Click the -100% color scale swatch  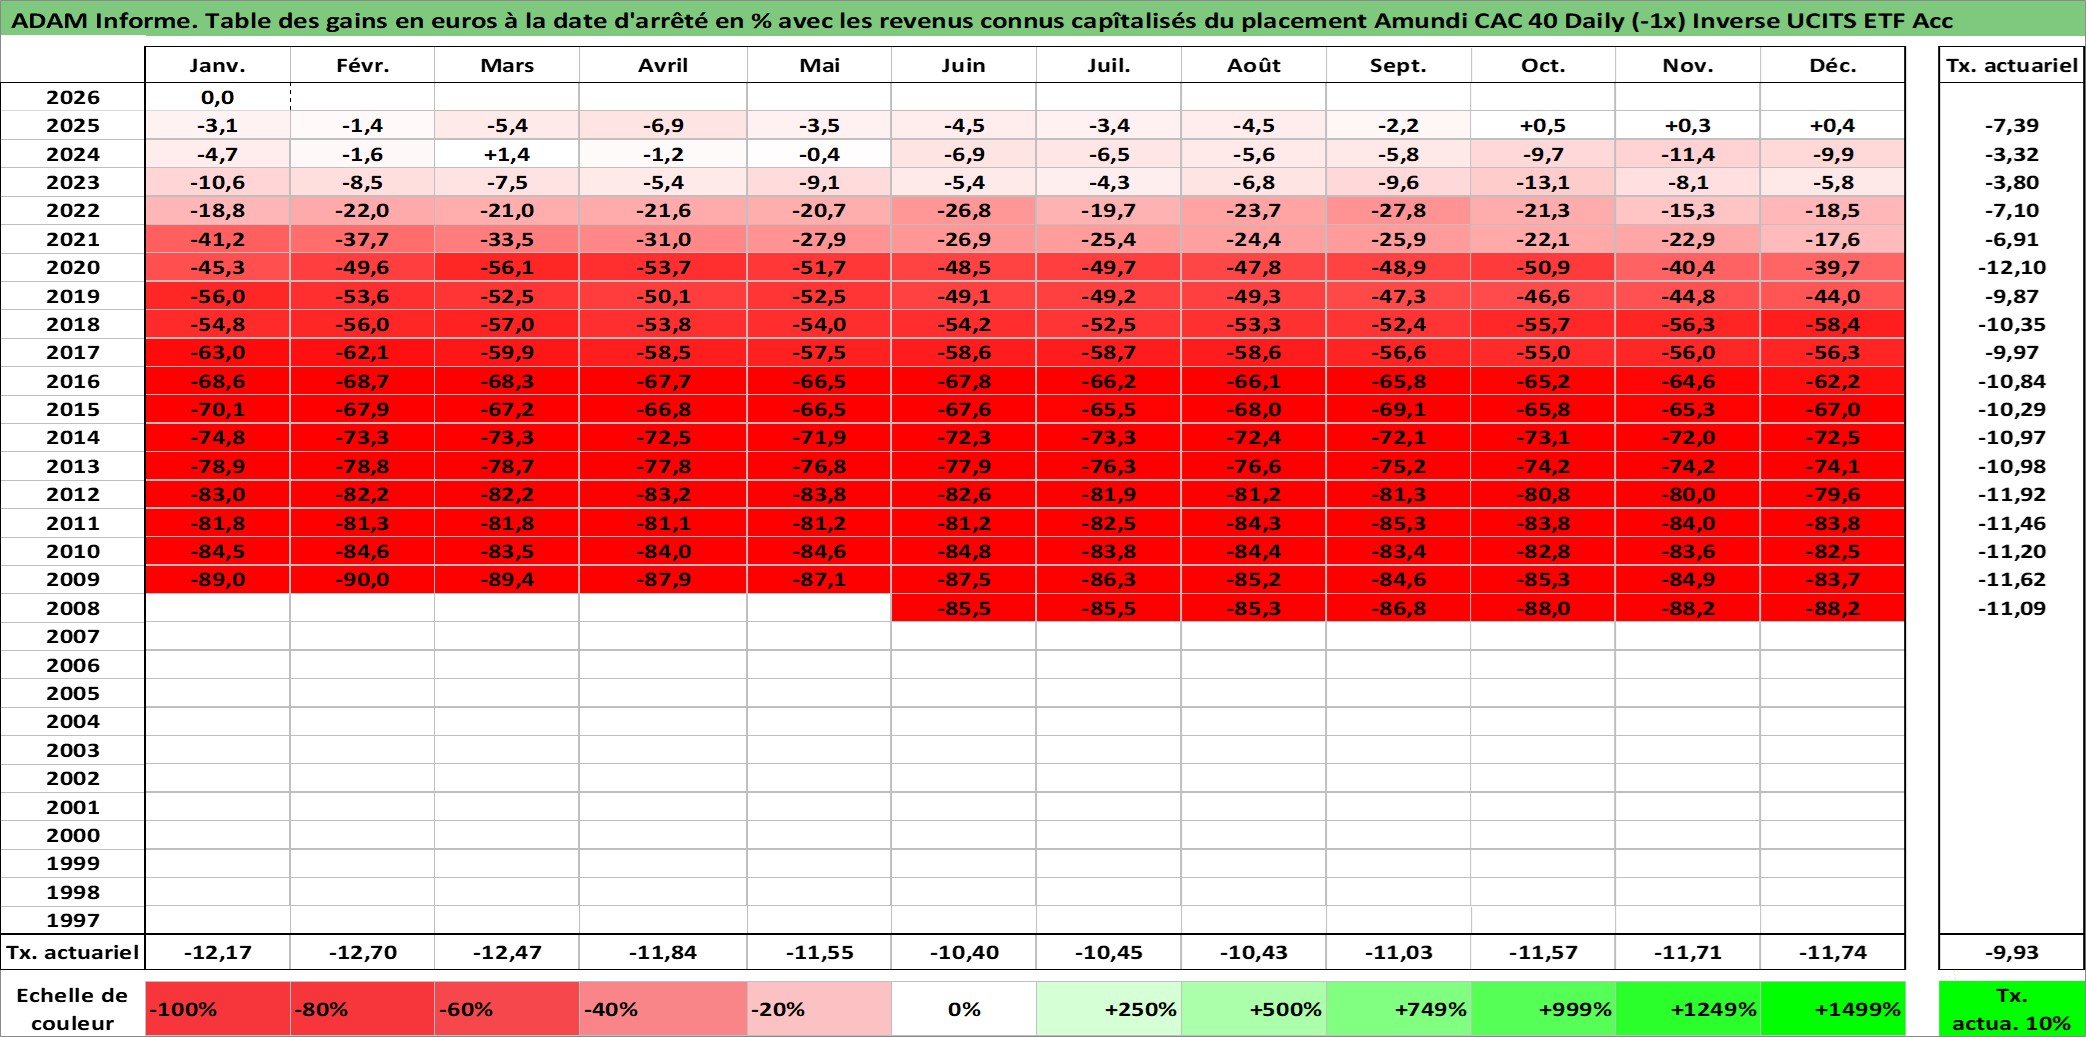click(218, 1009)
